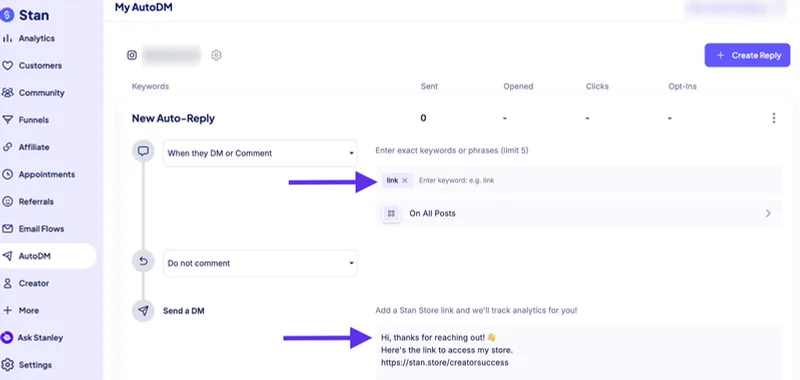Click the Funnels funnel icon

coord(7,120)
